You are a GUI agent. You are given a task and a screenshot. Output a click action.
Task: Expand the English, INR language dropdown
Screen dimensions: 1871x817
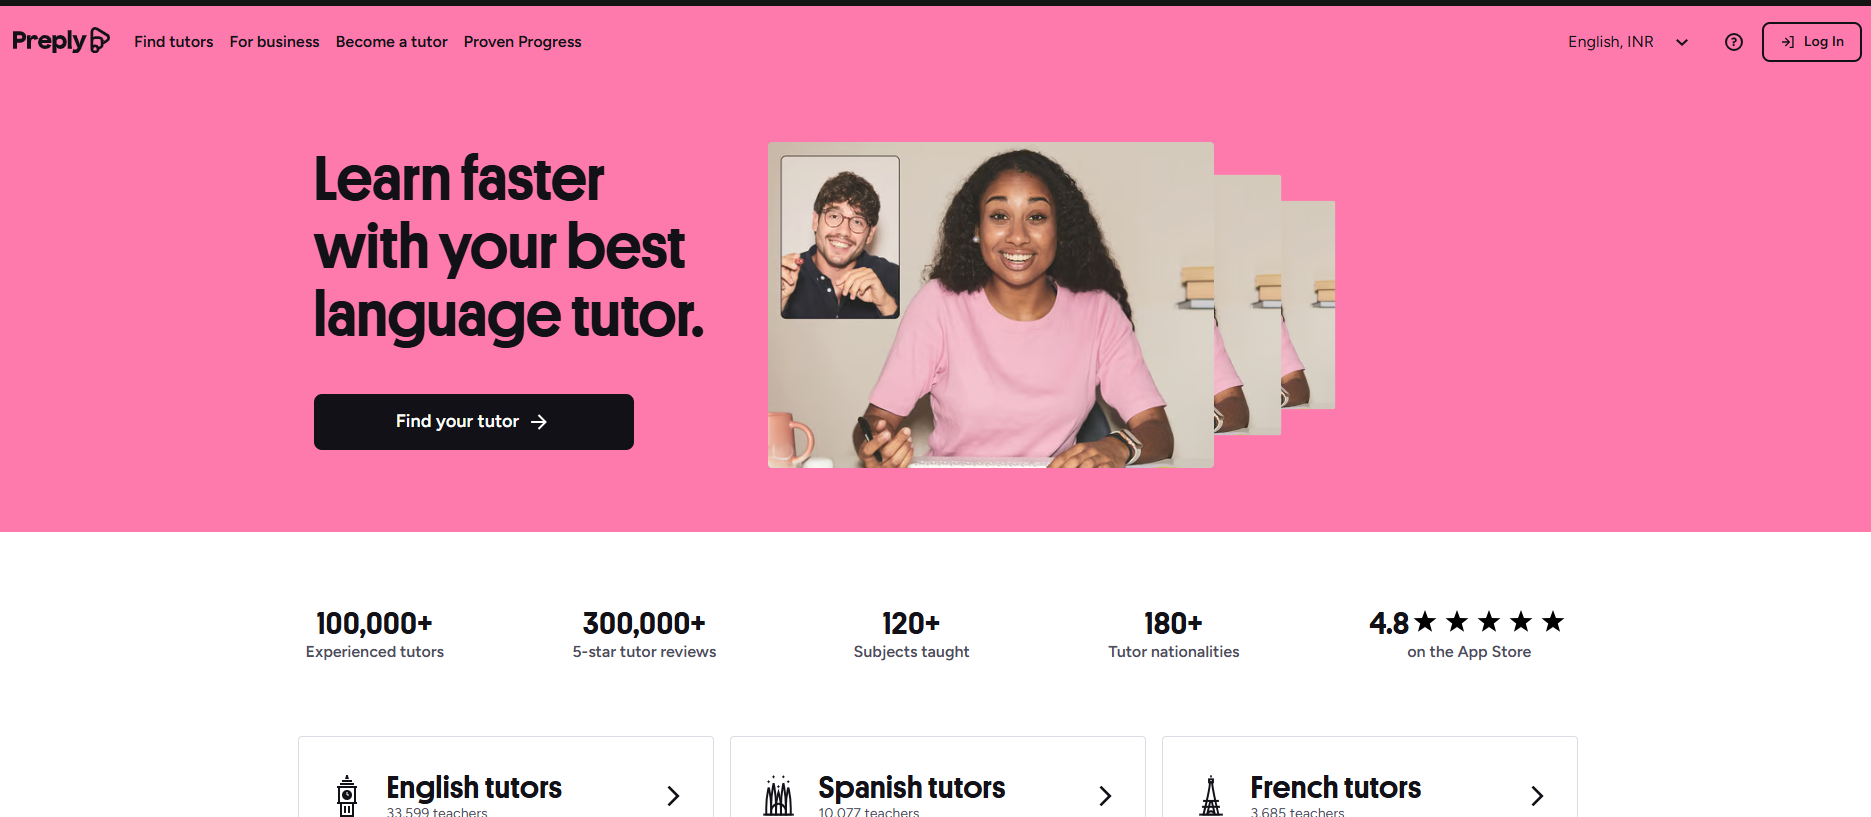[1628, 42]
